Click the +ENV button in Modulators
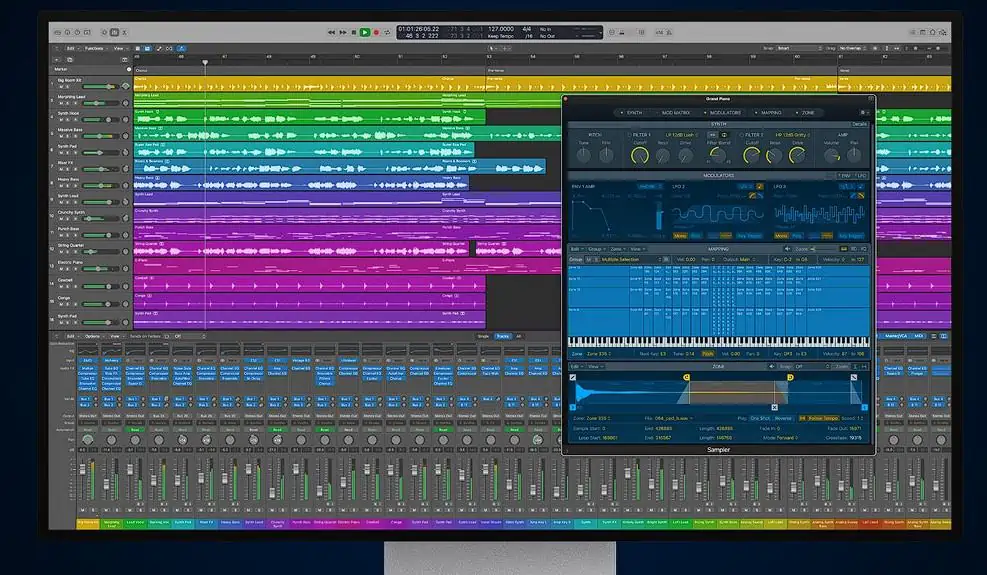Image resolution: width=987 pixels, height=575 pixels. pyautogui.click(x=844, y=176)
